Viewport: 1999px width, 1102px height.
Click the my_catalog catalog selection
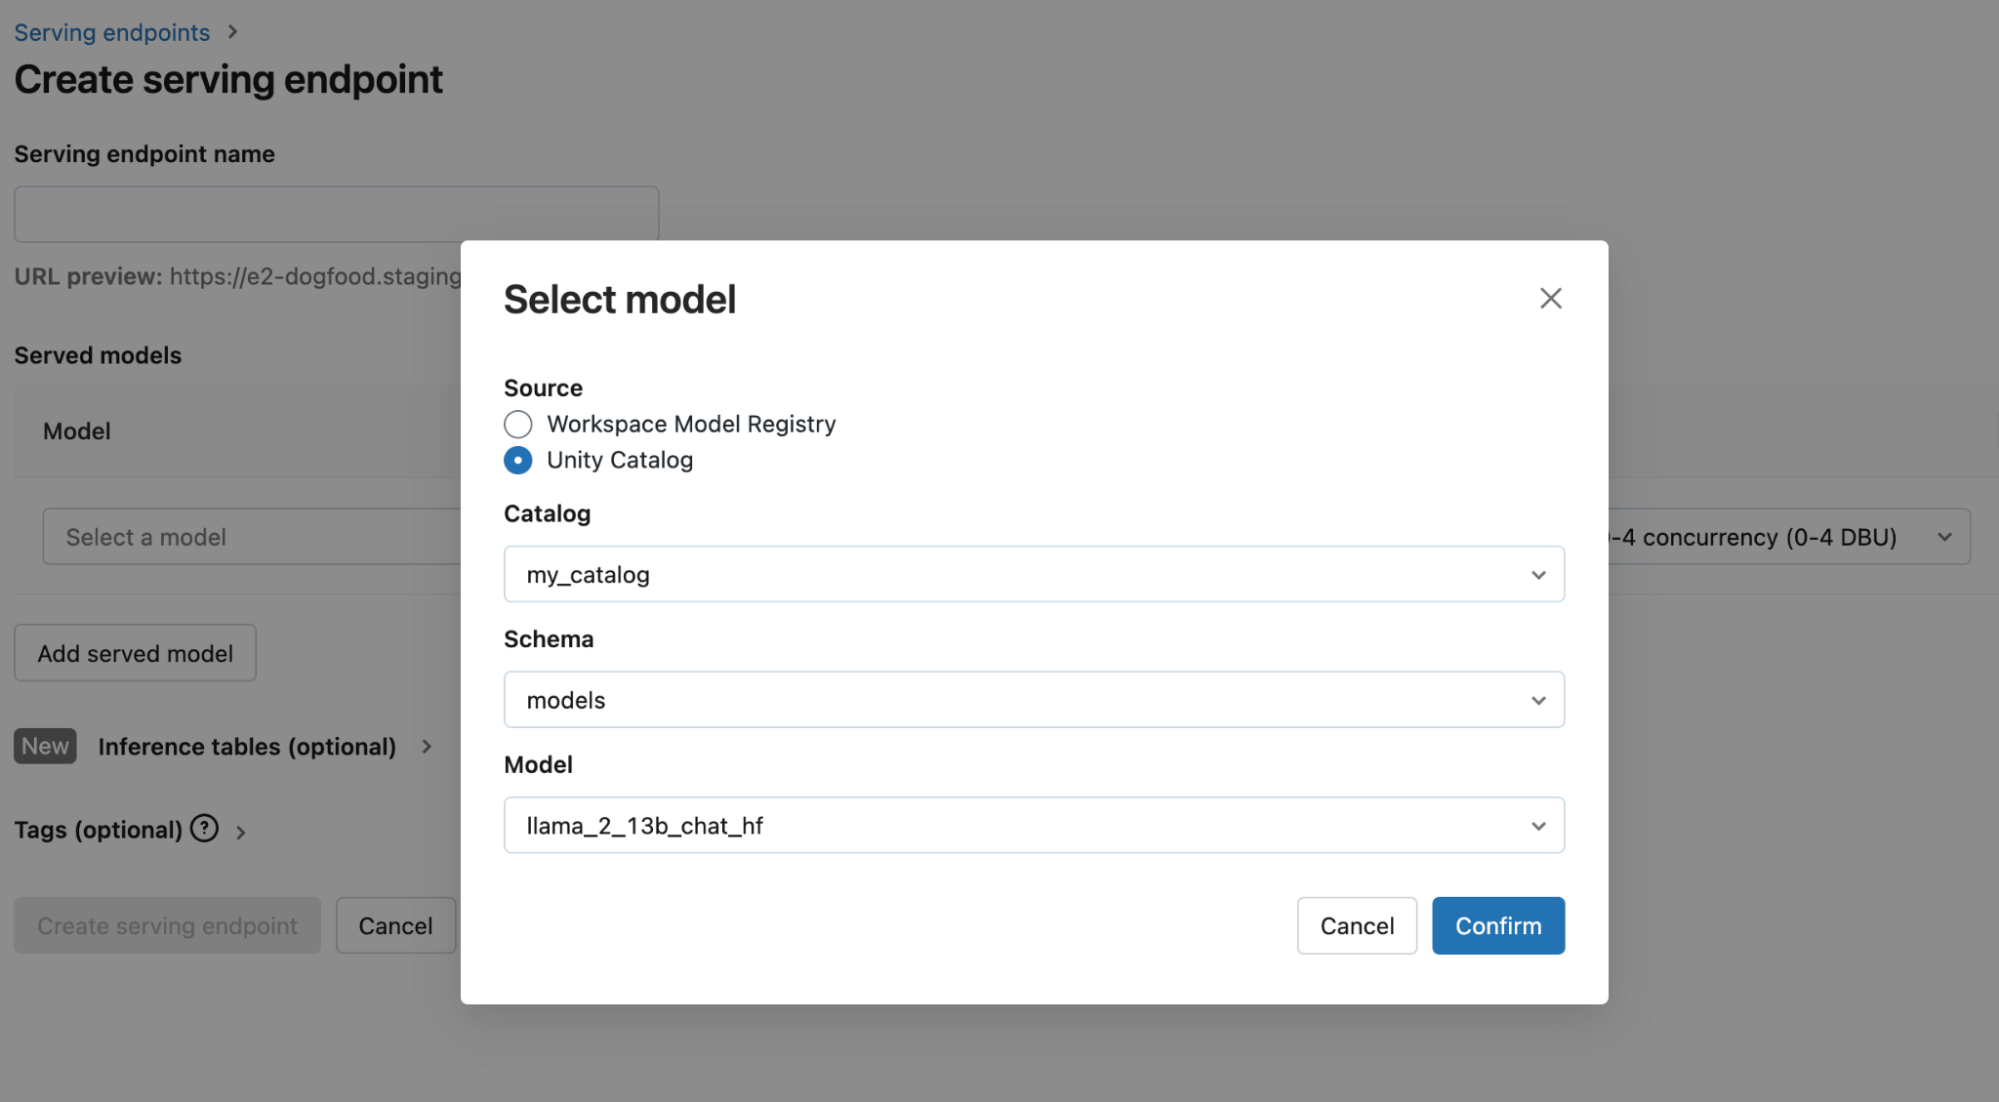coord(1034,573)
